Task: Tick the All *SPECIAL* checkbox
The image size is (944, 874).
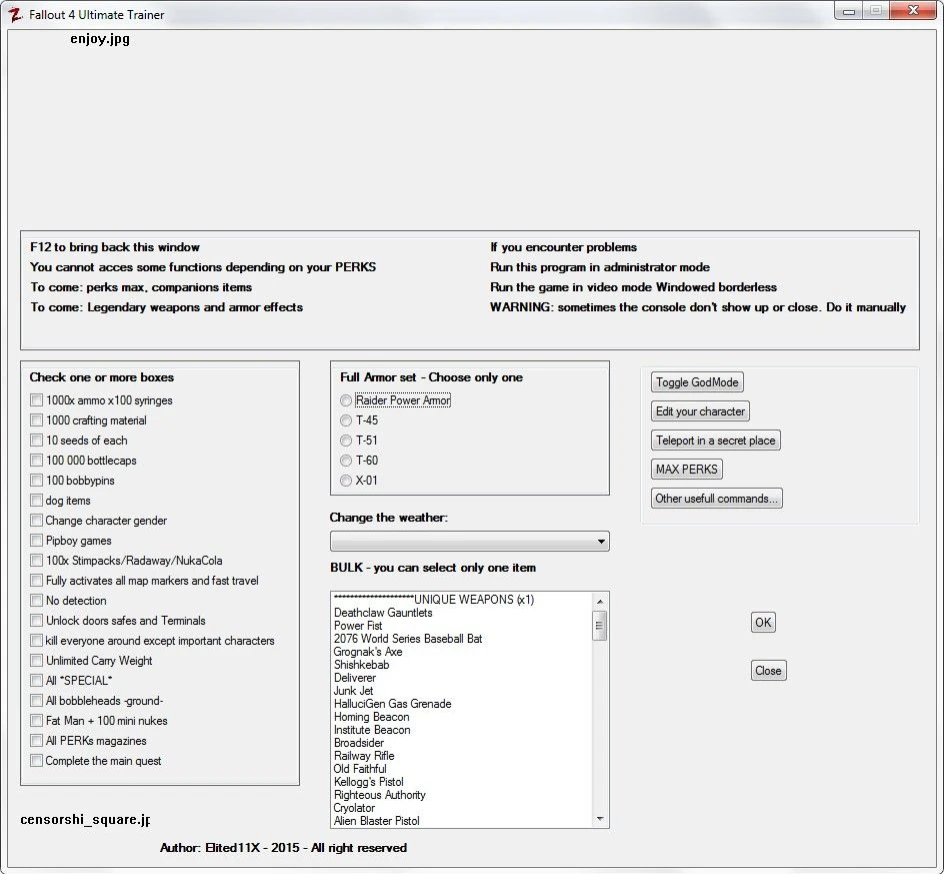Action: coord(37,681)
